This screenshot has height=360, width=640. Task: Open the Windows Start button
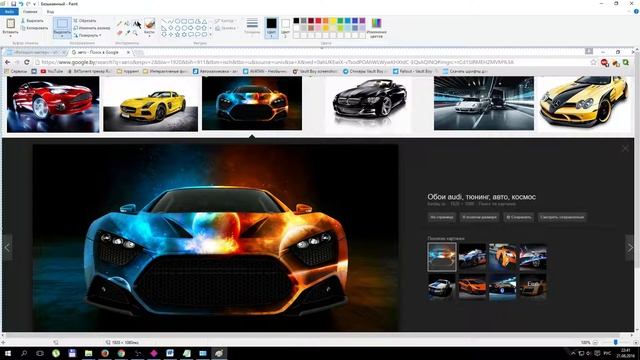[8, 353]
